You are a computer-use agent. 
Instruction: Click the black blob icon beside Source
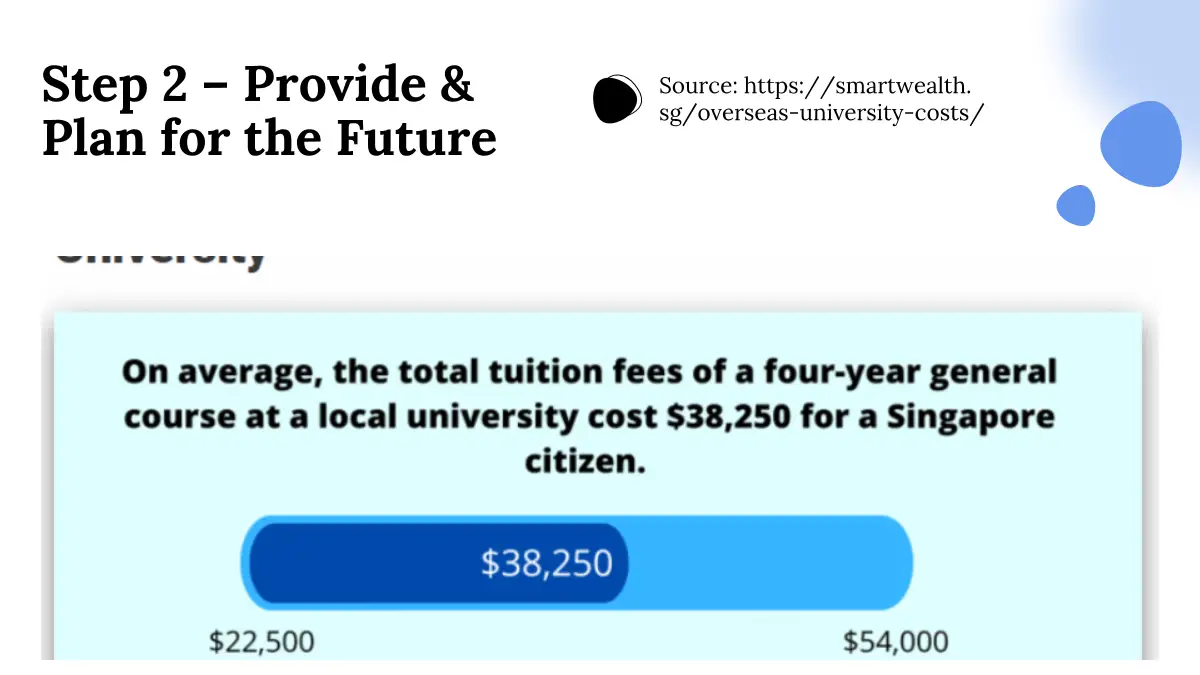[x=617, y=99]
